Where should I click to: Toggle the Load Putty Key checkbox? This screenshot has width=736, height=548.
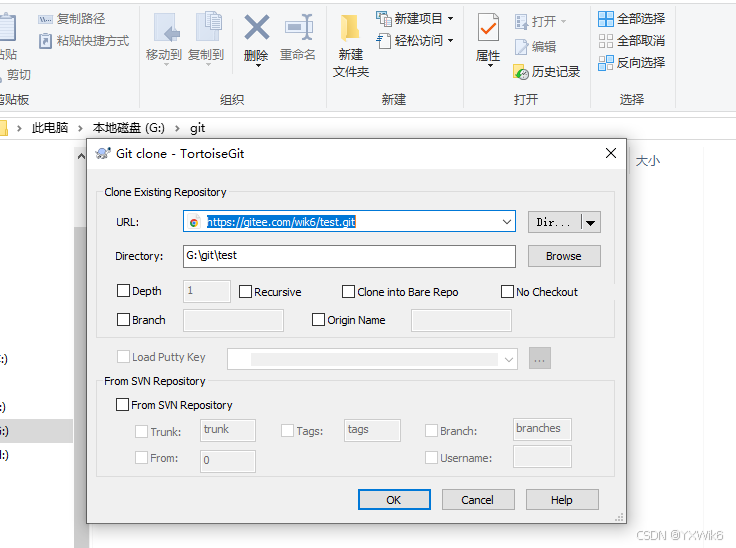click(123, 356)
